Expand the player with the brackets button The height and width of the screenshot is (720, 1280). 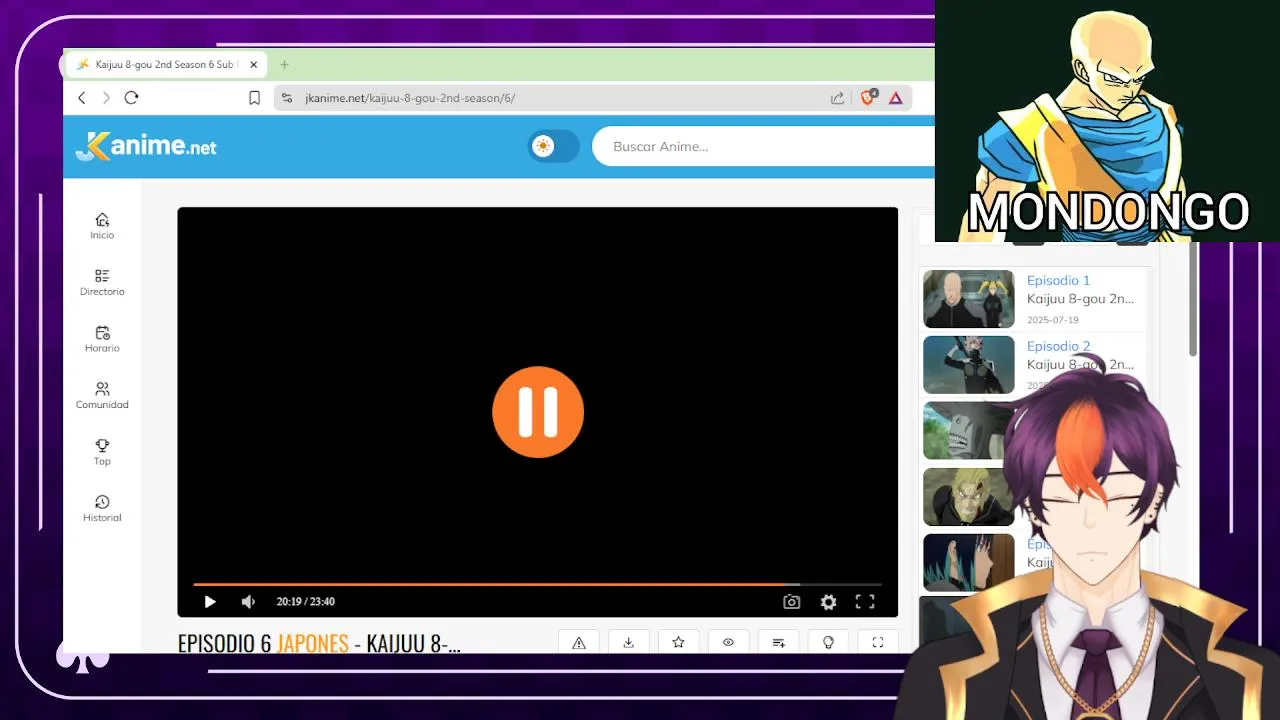click(x=878, y=642)
